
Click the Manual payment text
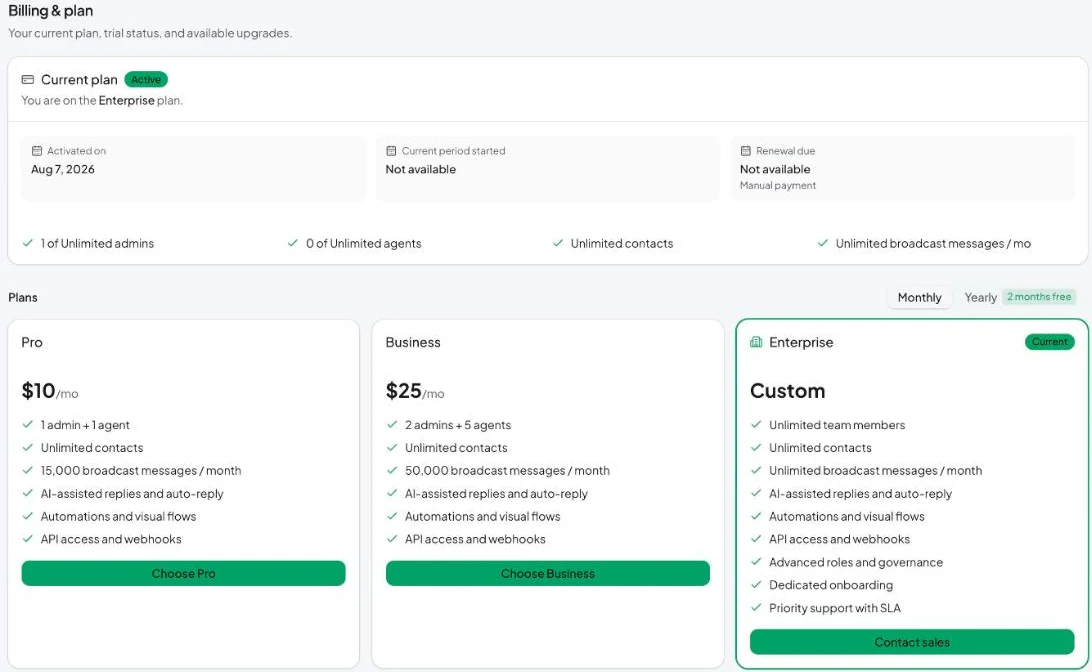tap(778, 185)
